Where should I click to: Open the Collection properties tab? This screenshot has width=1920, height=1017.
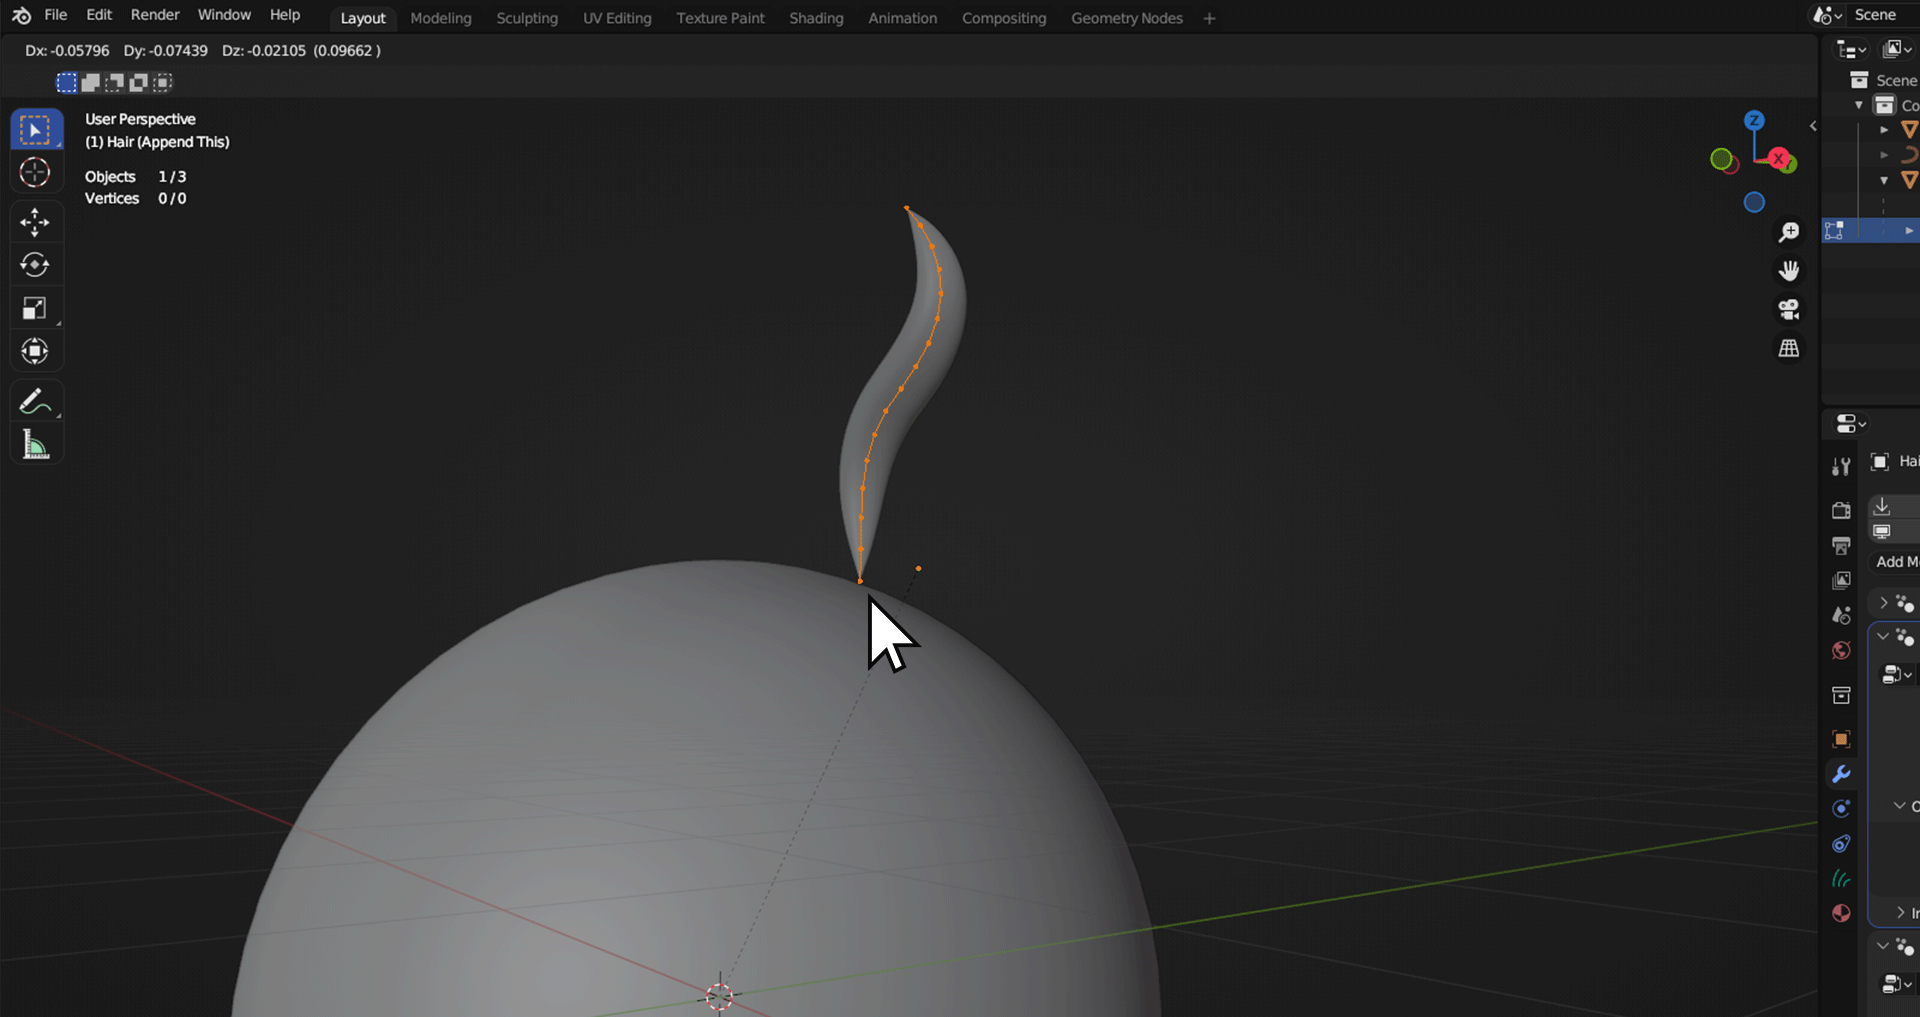1841,695
